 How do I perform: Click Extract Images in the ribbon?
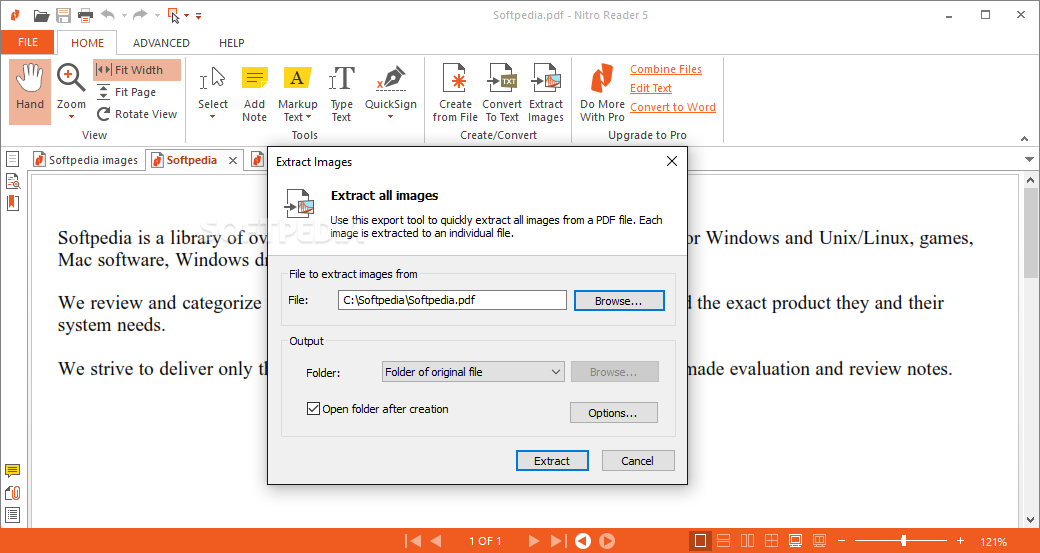click(x=546, y=93)
